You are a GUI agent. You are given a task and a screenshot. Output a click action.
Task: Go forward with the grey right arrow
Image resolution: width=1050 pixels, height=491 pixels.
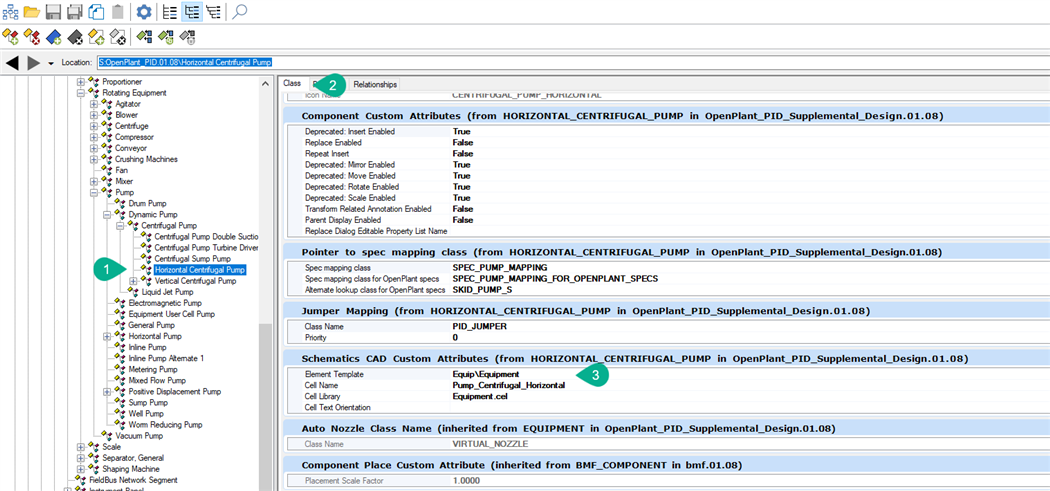click(33, 63)
